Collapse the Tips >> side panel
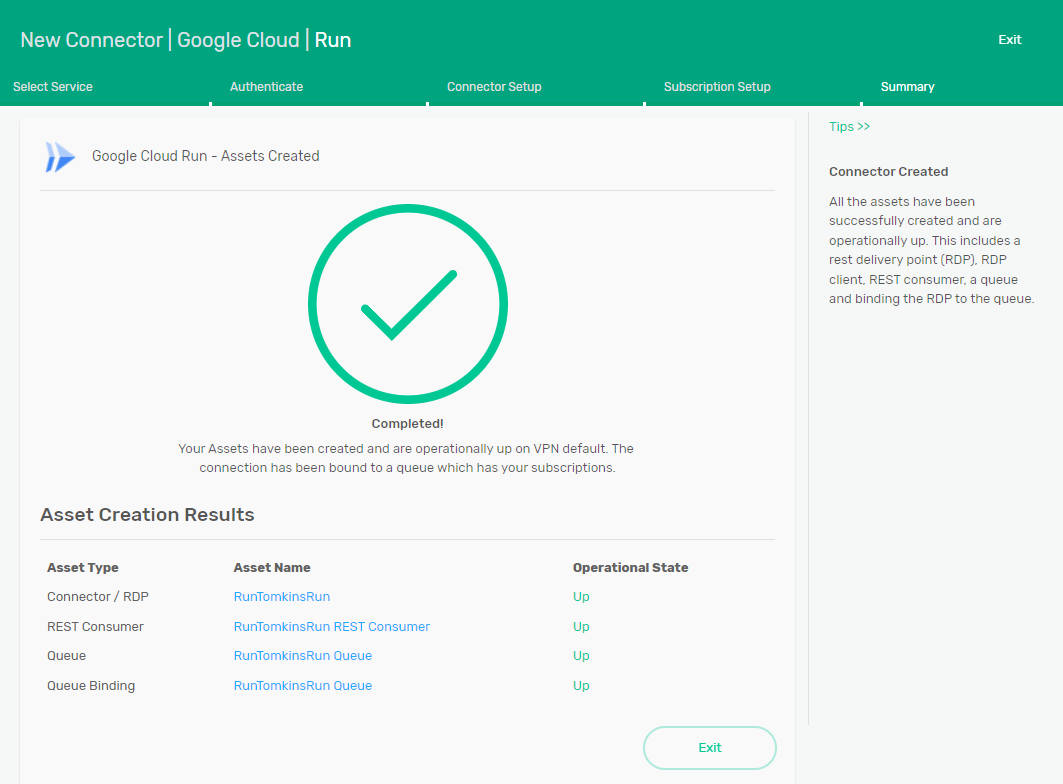The width and height of the screenshot is (1063, 784). coord(849,127)
